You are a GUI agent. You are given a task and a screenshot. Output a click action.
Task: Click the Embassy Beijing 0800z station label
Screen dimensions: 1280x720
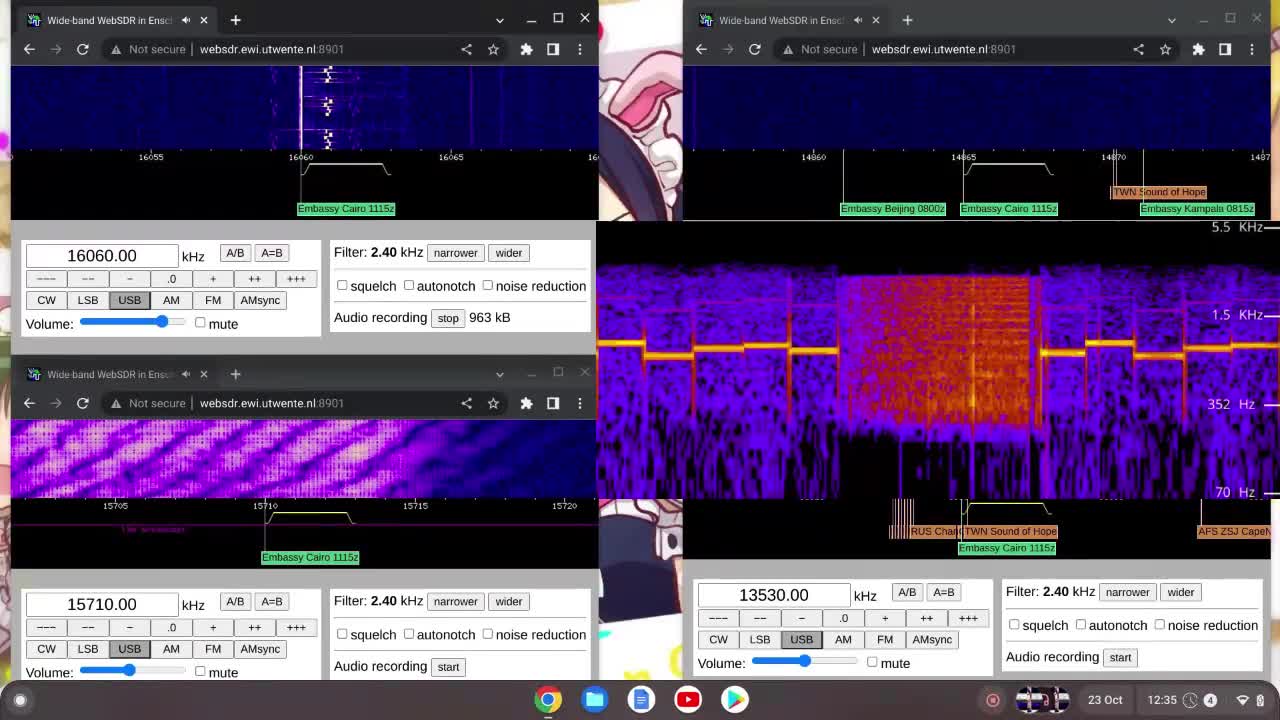point(892,208)
